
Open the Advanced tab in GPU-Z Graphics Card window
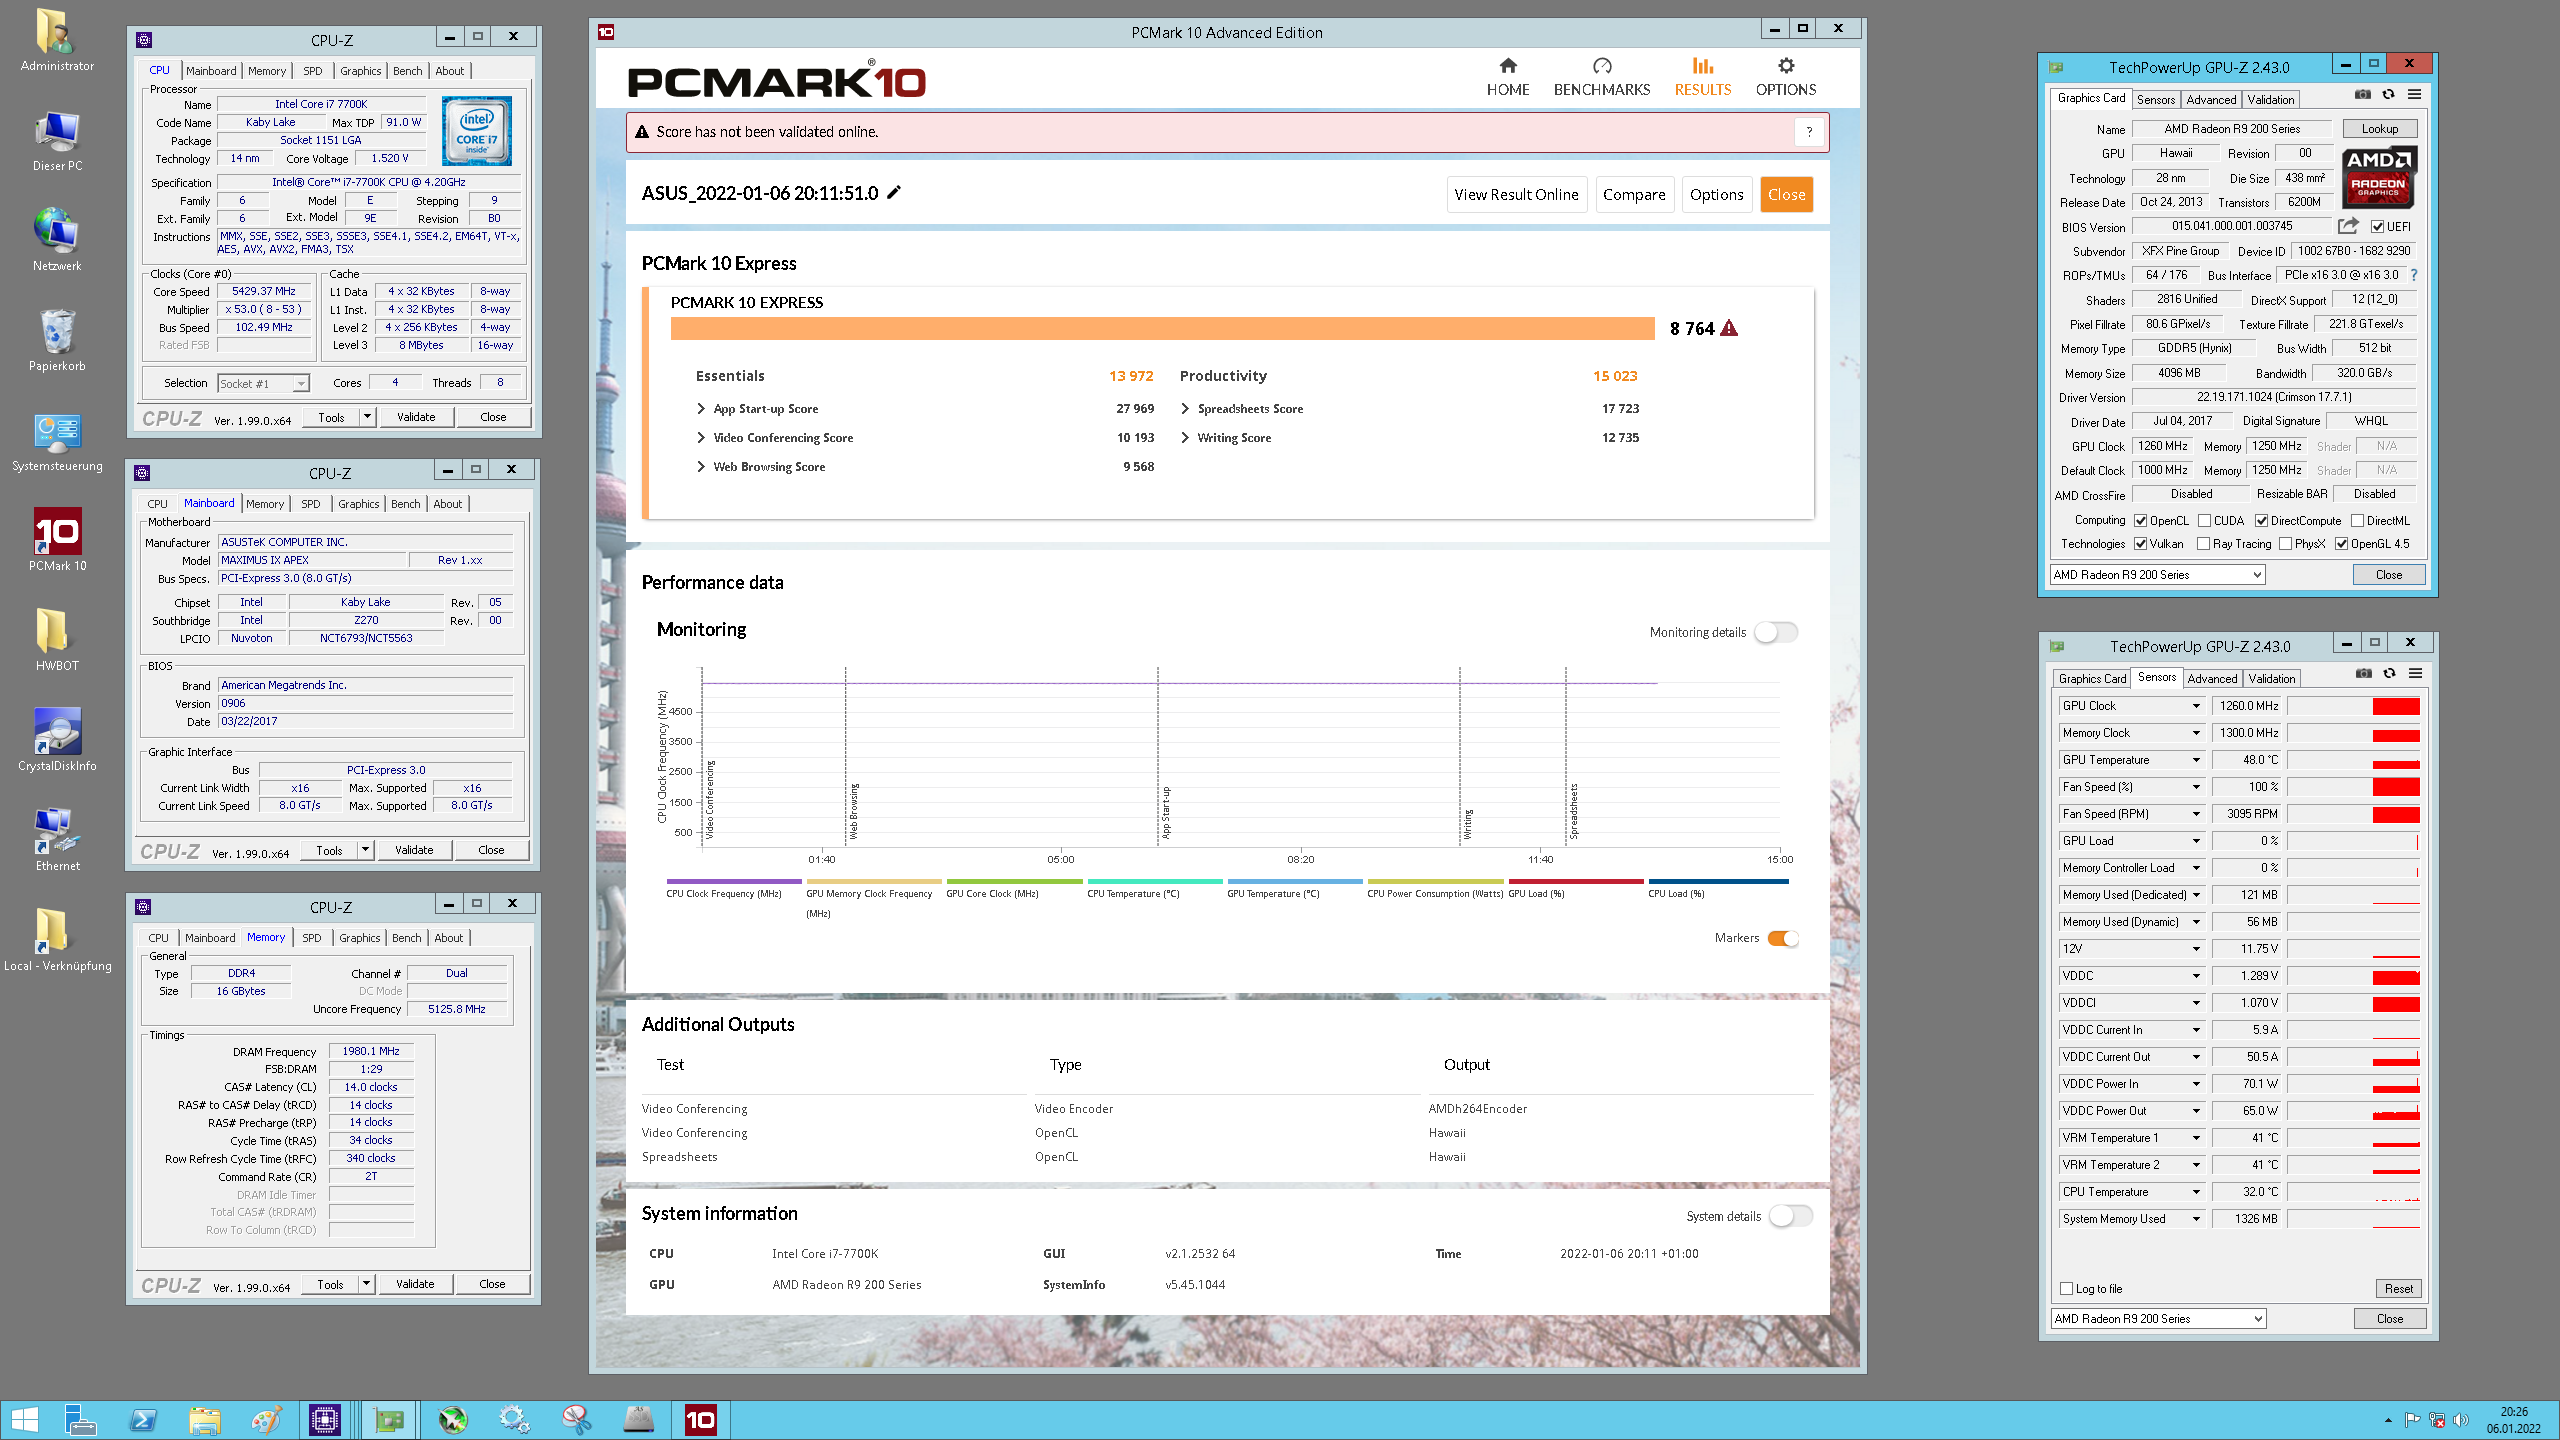pyautogui.click(x=2211, y=100)
